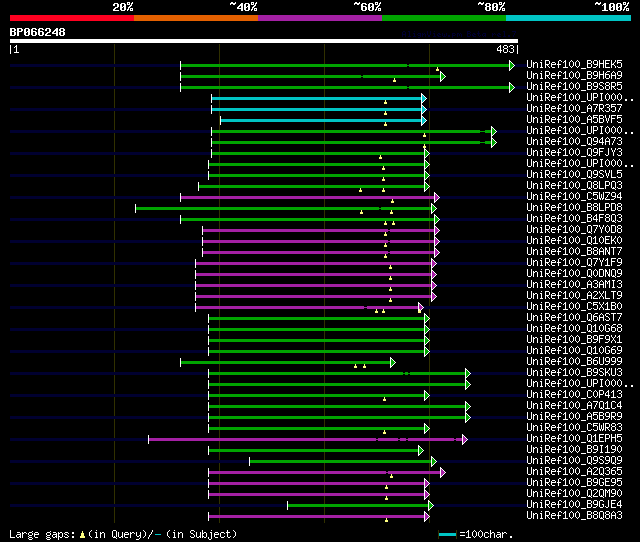The image size is (640, 542).
Task: Select the UniRef100_B6U999 label
Action: point(574,362)
